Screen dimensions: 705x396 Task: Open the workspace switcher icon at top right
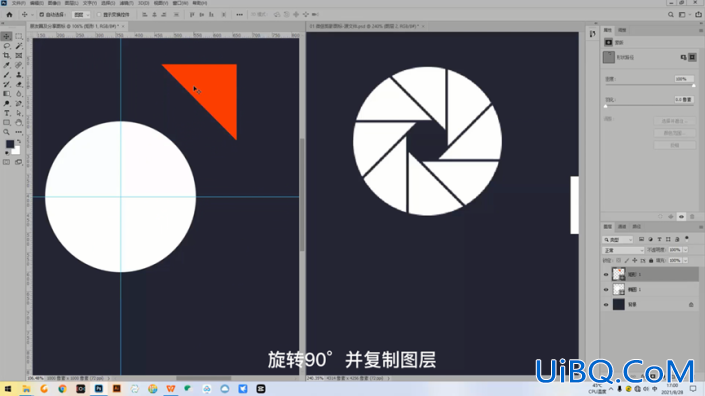[x=682, y=15]
